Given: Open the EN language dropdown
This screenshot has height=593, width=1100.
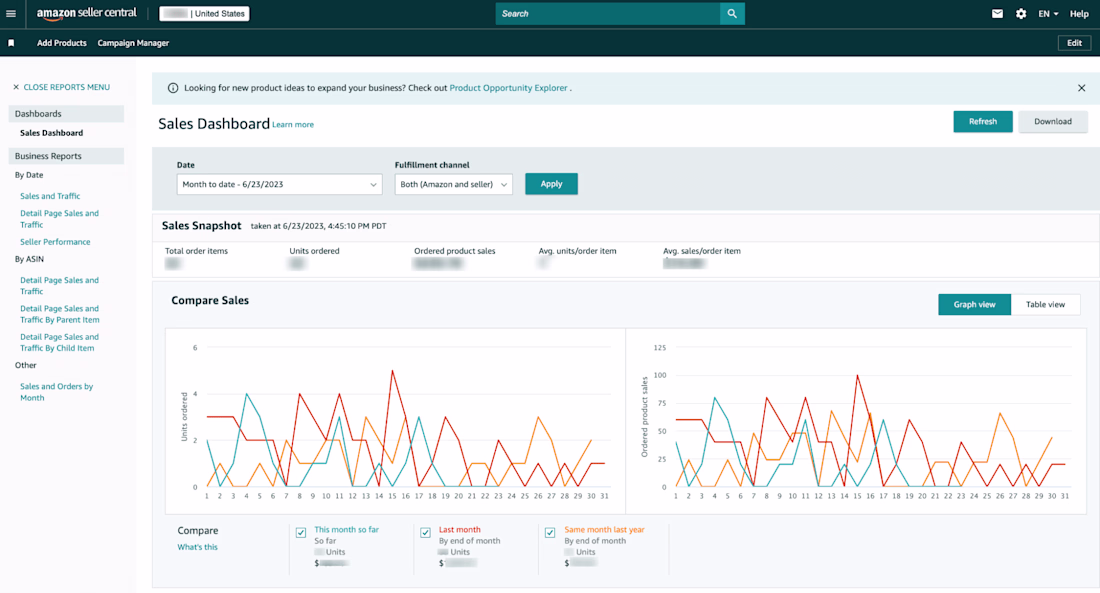Looking at the screenshot, I should [1048, 13].
